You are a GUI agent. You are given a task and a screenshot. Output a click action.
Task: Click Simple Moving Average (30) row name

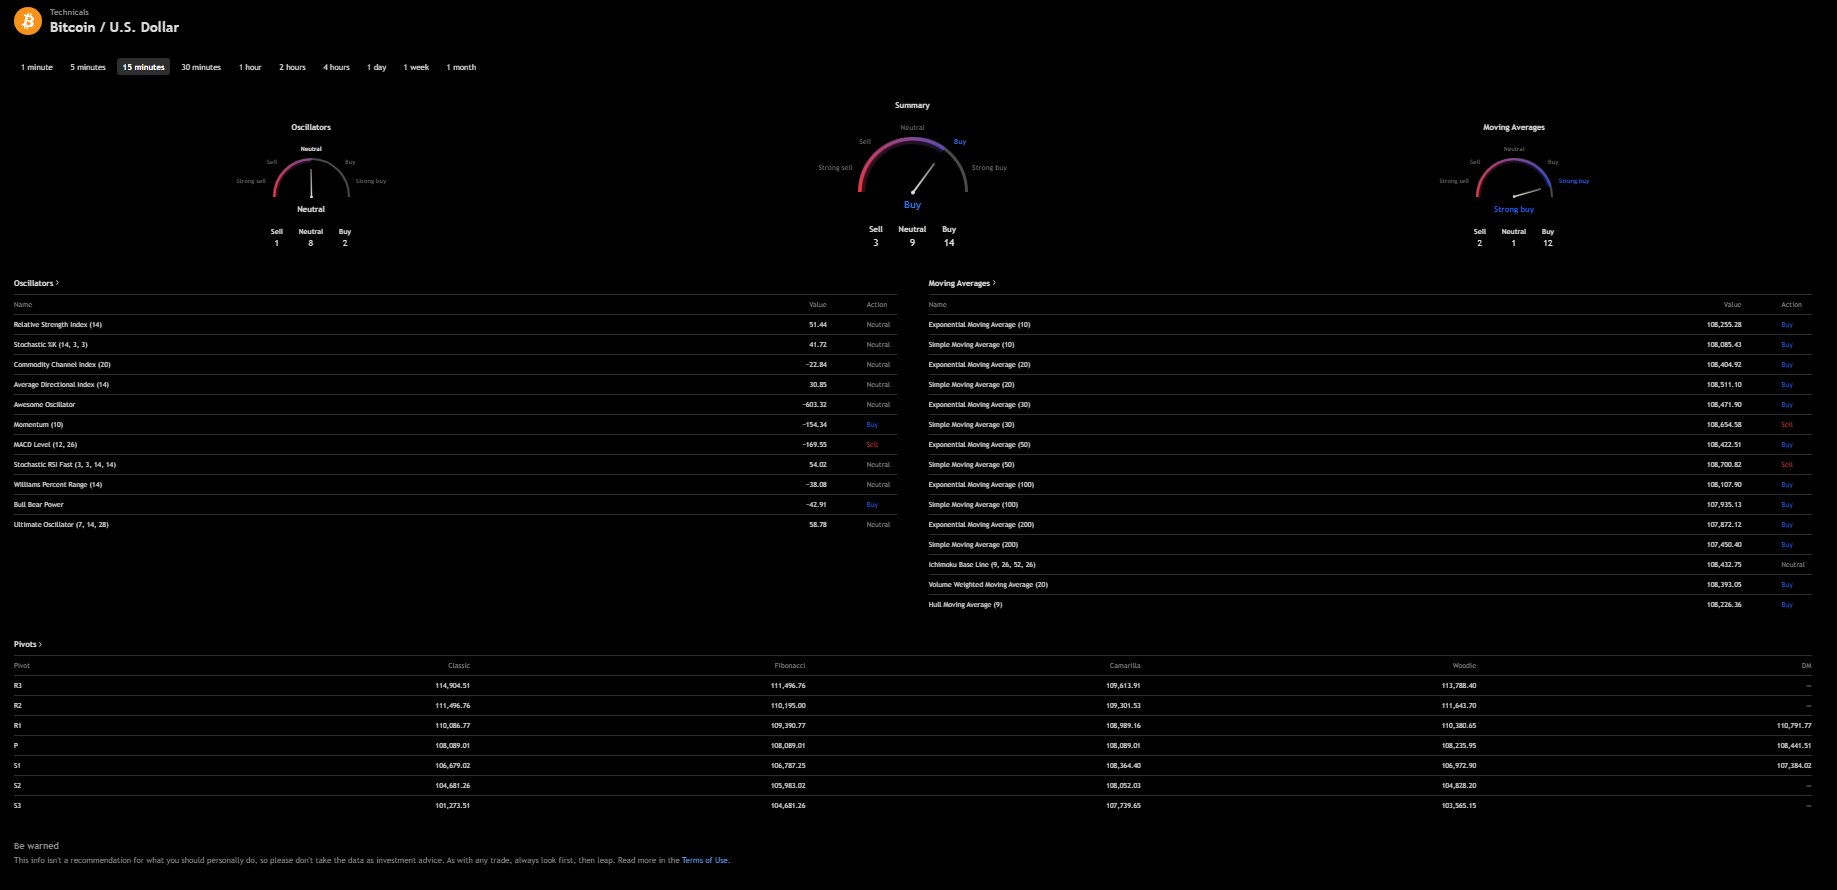point(971,425)
